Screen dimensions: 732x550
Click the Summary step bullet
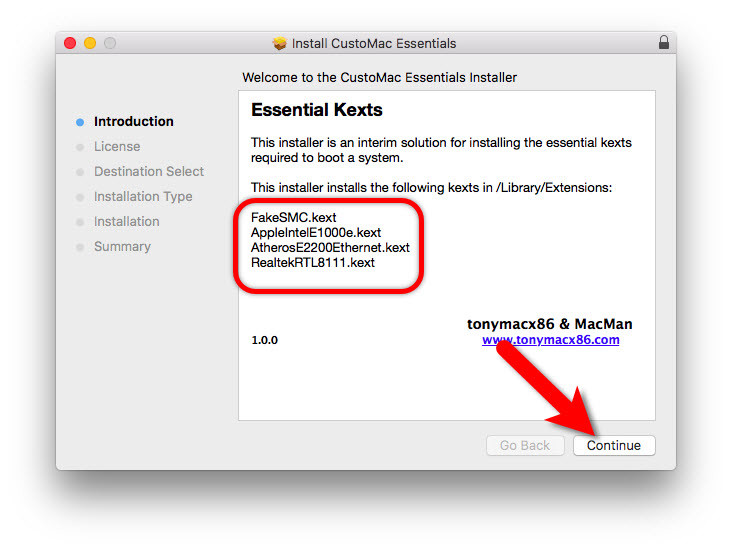coord(80,247)
